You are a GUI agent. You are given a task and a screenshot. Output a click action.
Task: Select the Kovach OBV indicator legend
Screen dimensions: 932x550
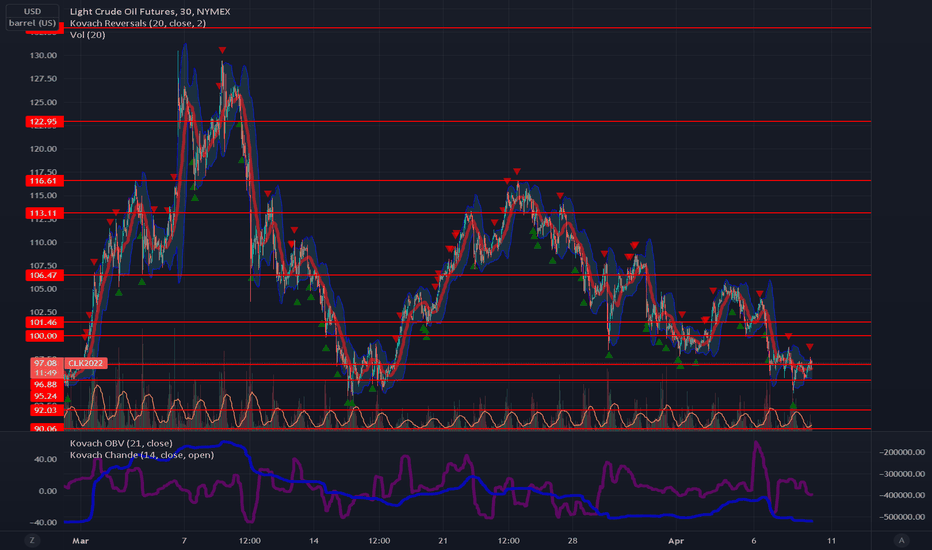click(121, 443)
